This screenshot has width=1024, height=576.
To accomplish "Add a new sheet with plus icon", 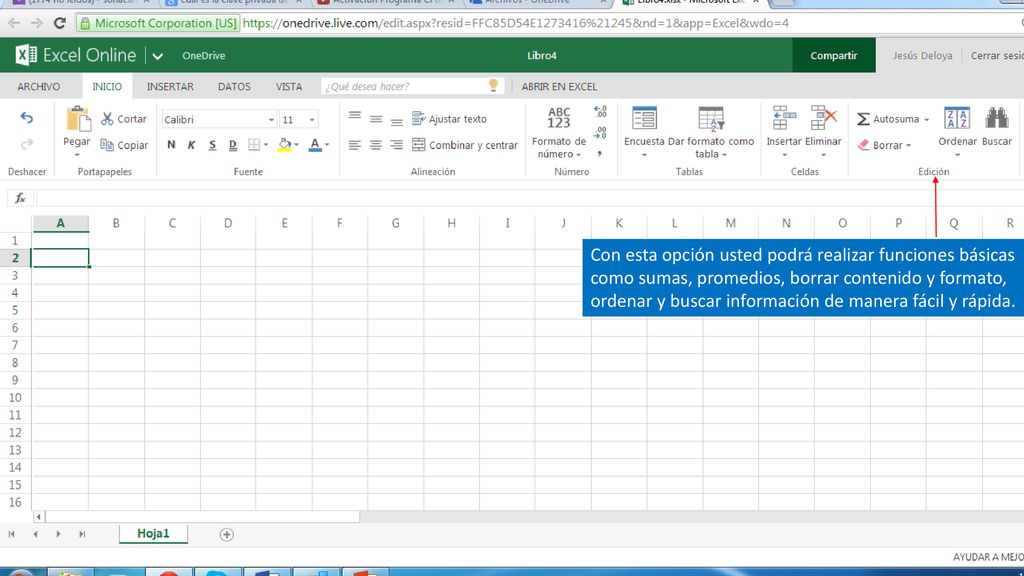I will (227, 535).
